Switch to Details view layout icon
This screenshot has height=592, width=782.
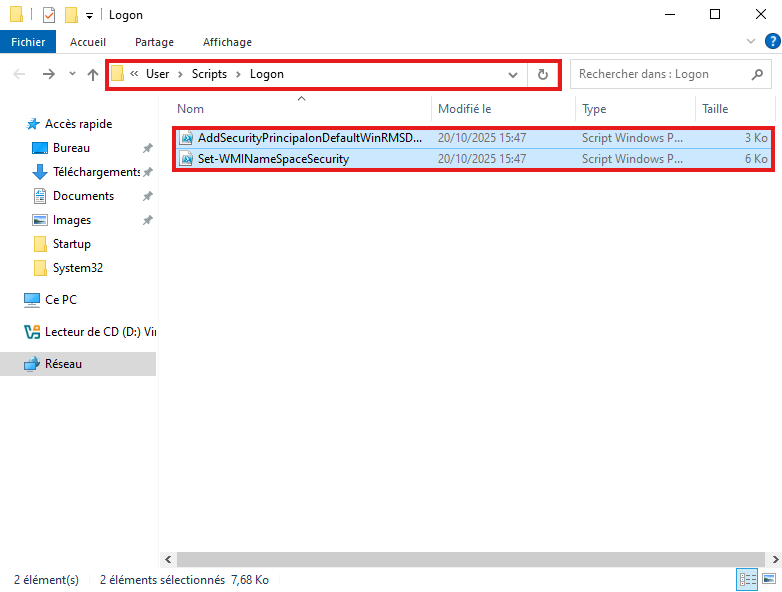click(x=746, y=579)
